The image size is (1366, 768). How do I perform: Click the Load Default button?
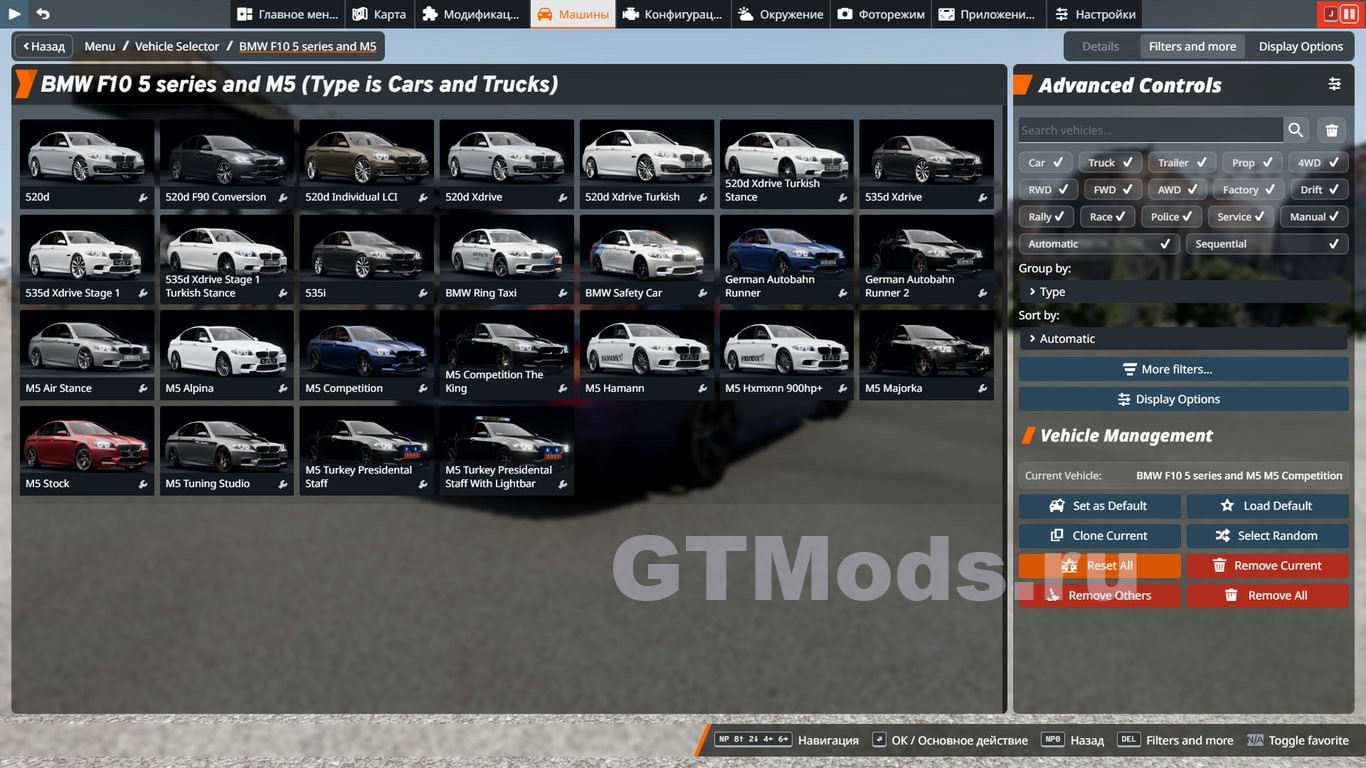pyautogui.click(x=1267, y=506)
